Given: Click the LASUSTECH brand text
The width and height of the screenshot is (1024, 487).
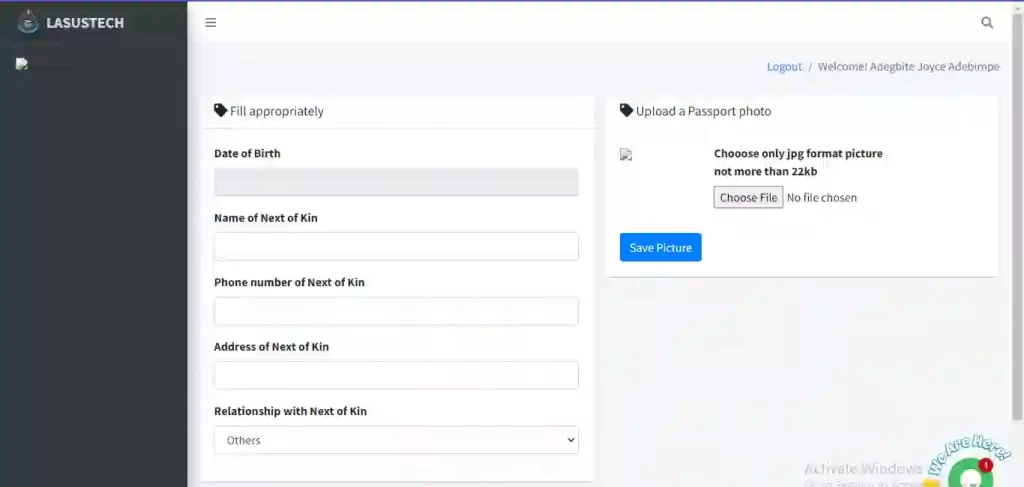Looking at the screenshot, I should 85,24.
